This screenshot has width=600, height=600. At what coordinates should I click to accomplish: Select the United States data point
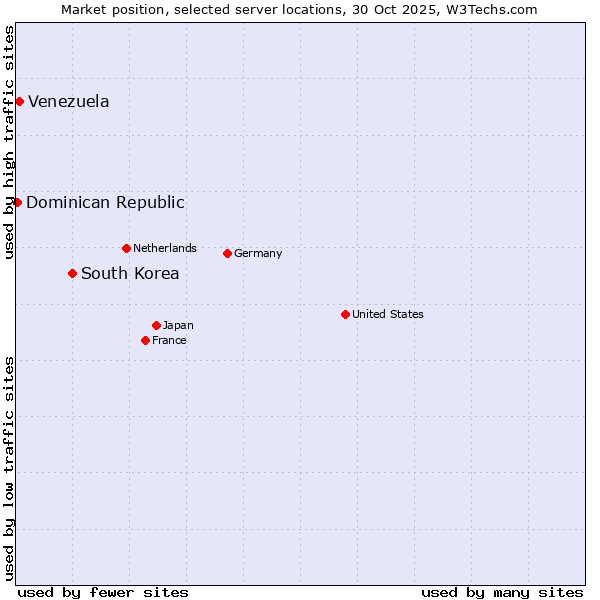pos(345,314)
